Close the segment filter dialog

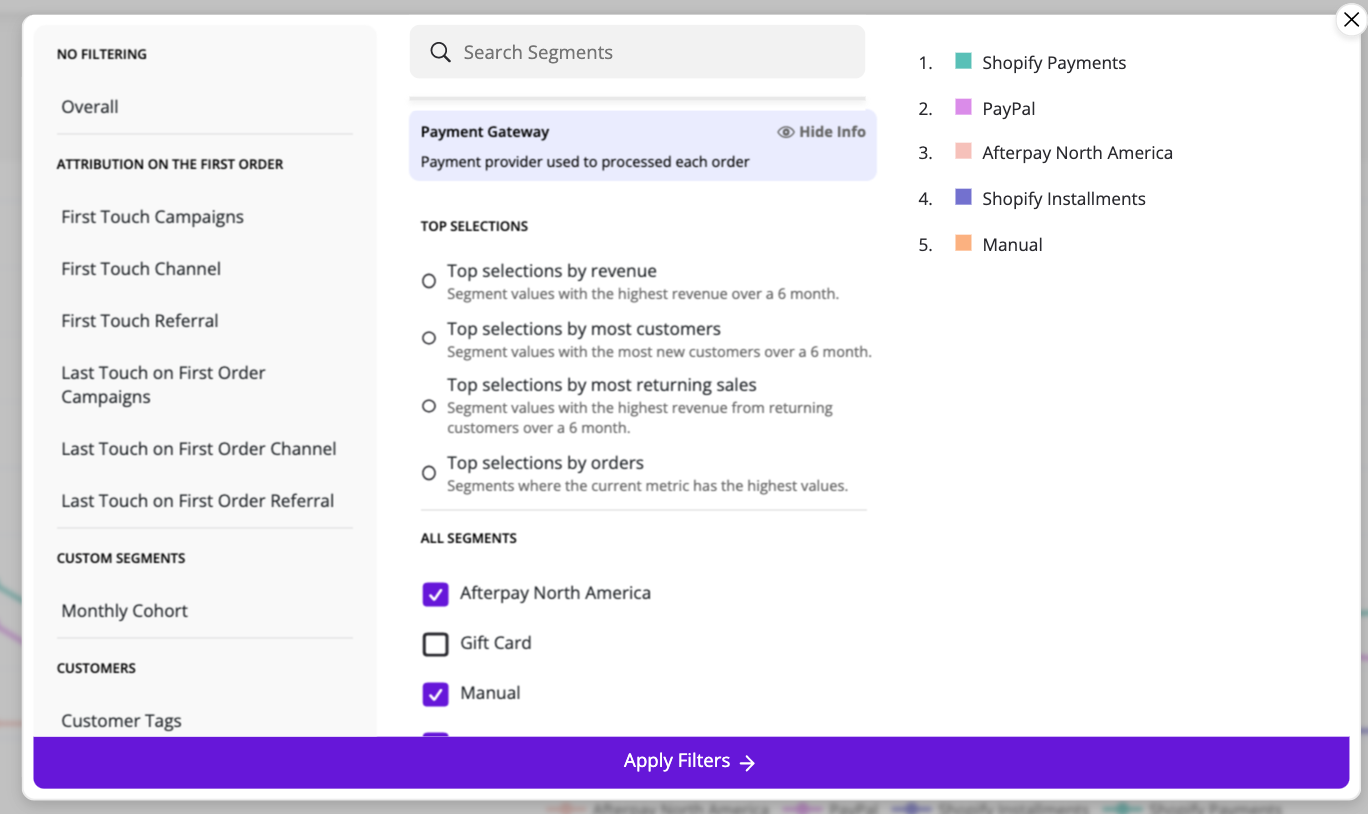pos(1351,20)
